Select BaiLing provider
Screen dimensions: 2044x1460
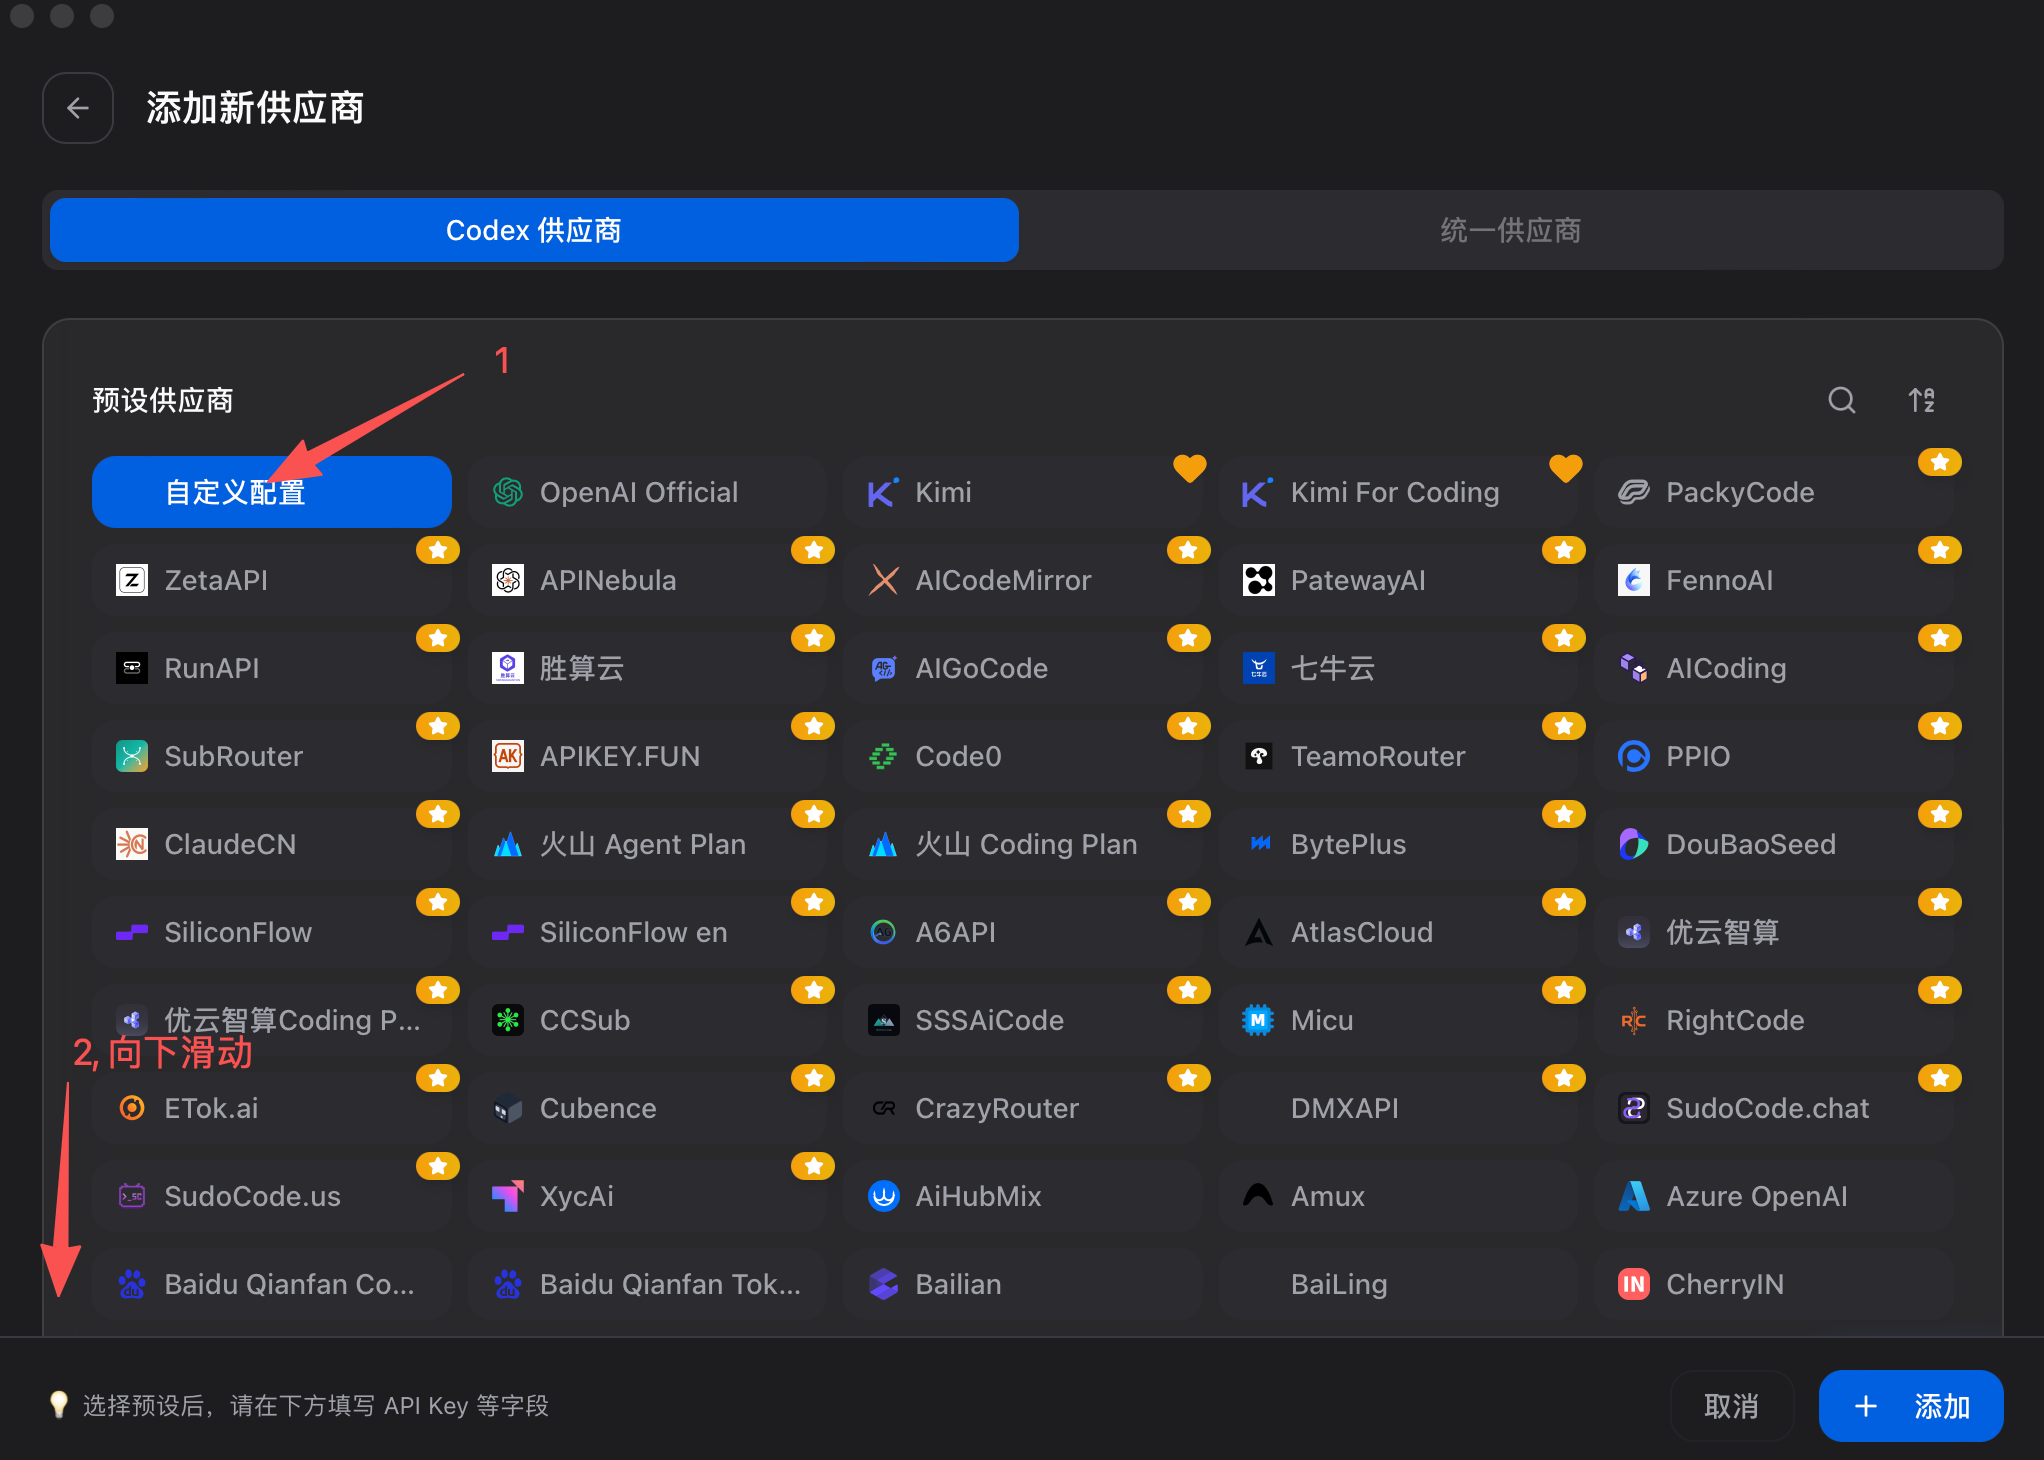[1398, 1284]
